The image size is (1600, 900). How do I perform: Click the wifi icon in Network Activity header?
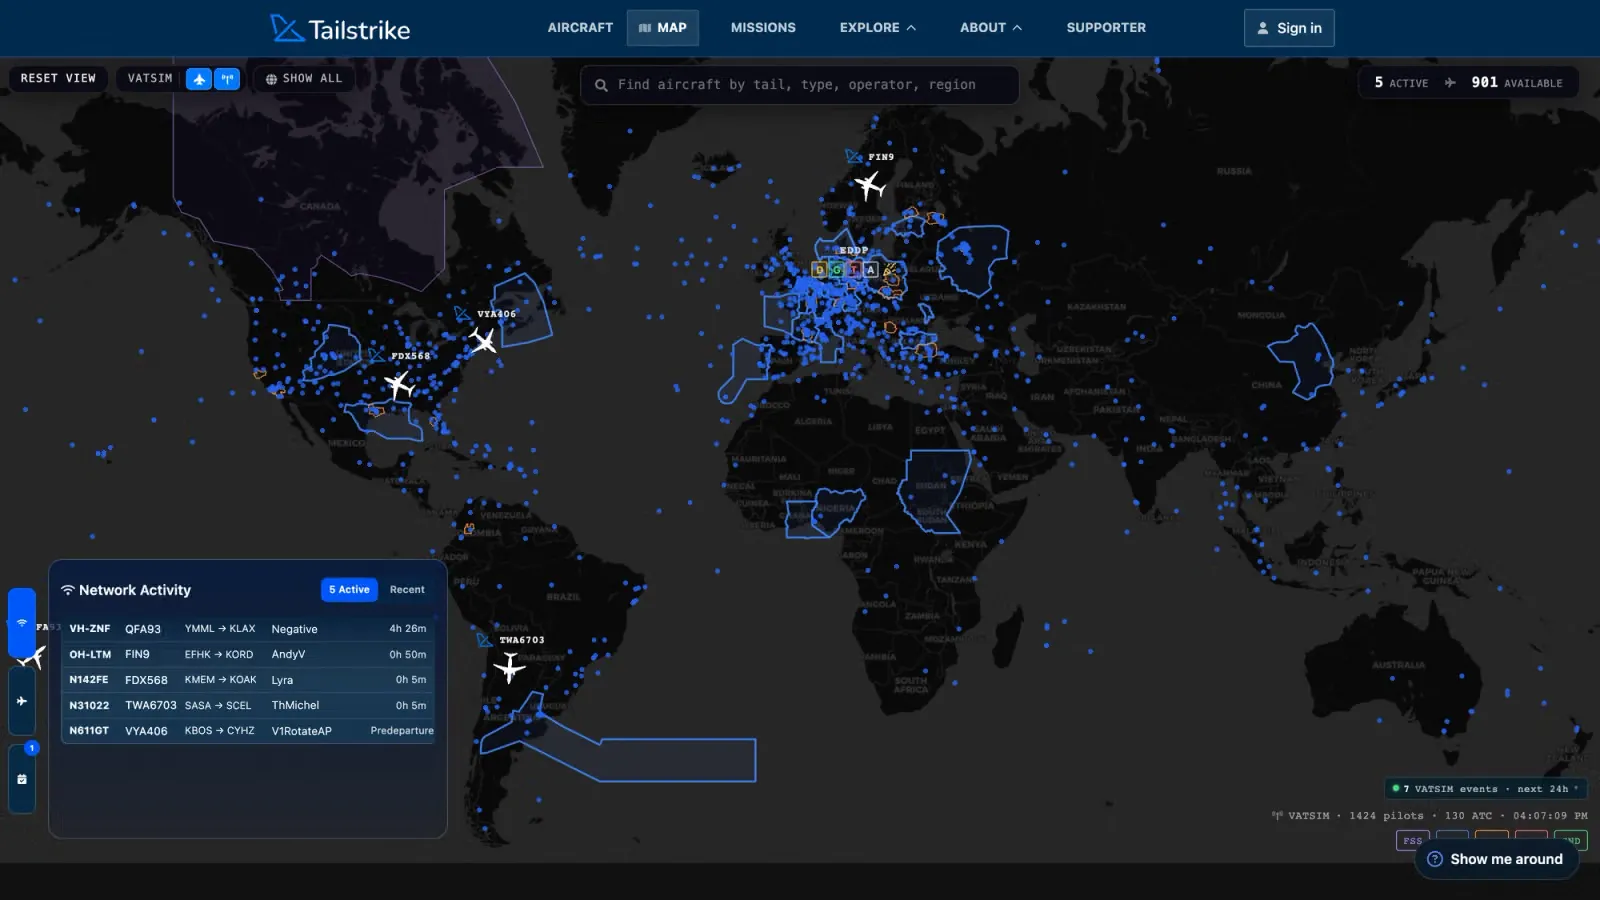68,590
